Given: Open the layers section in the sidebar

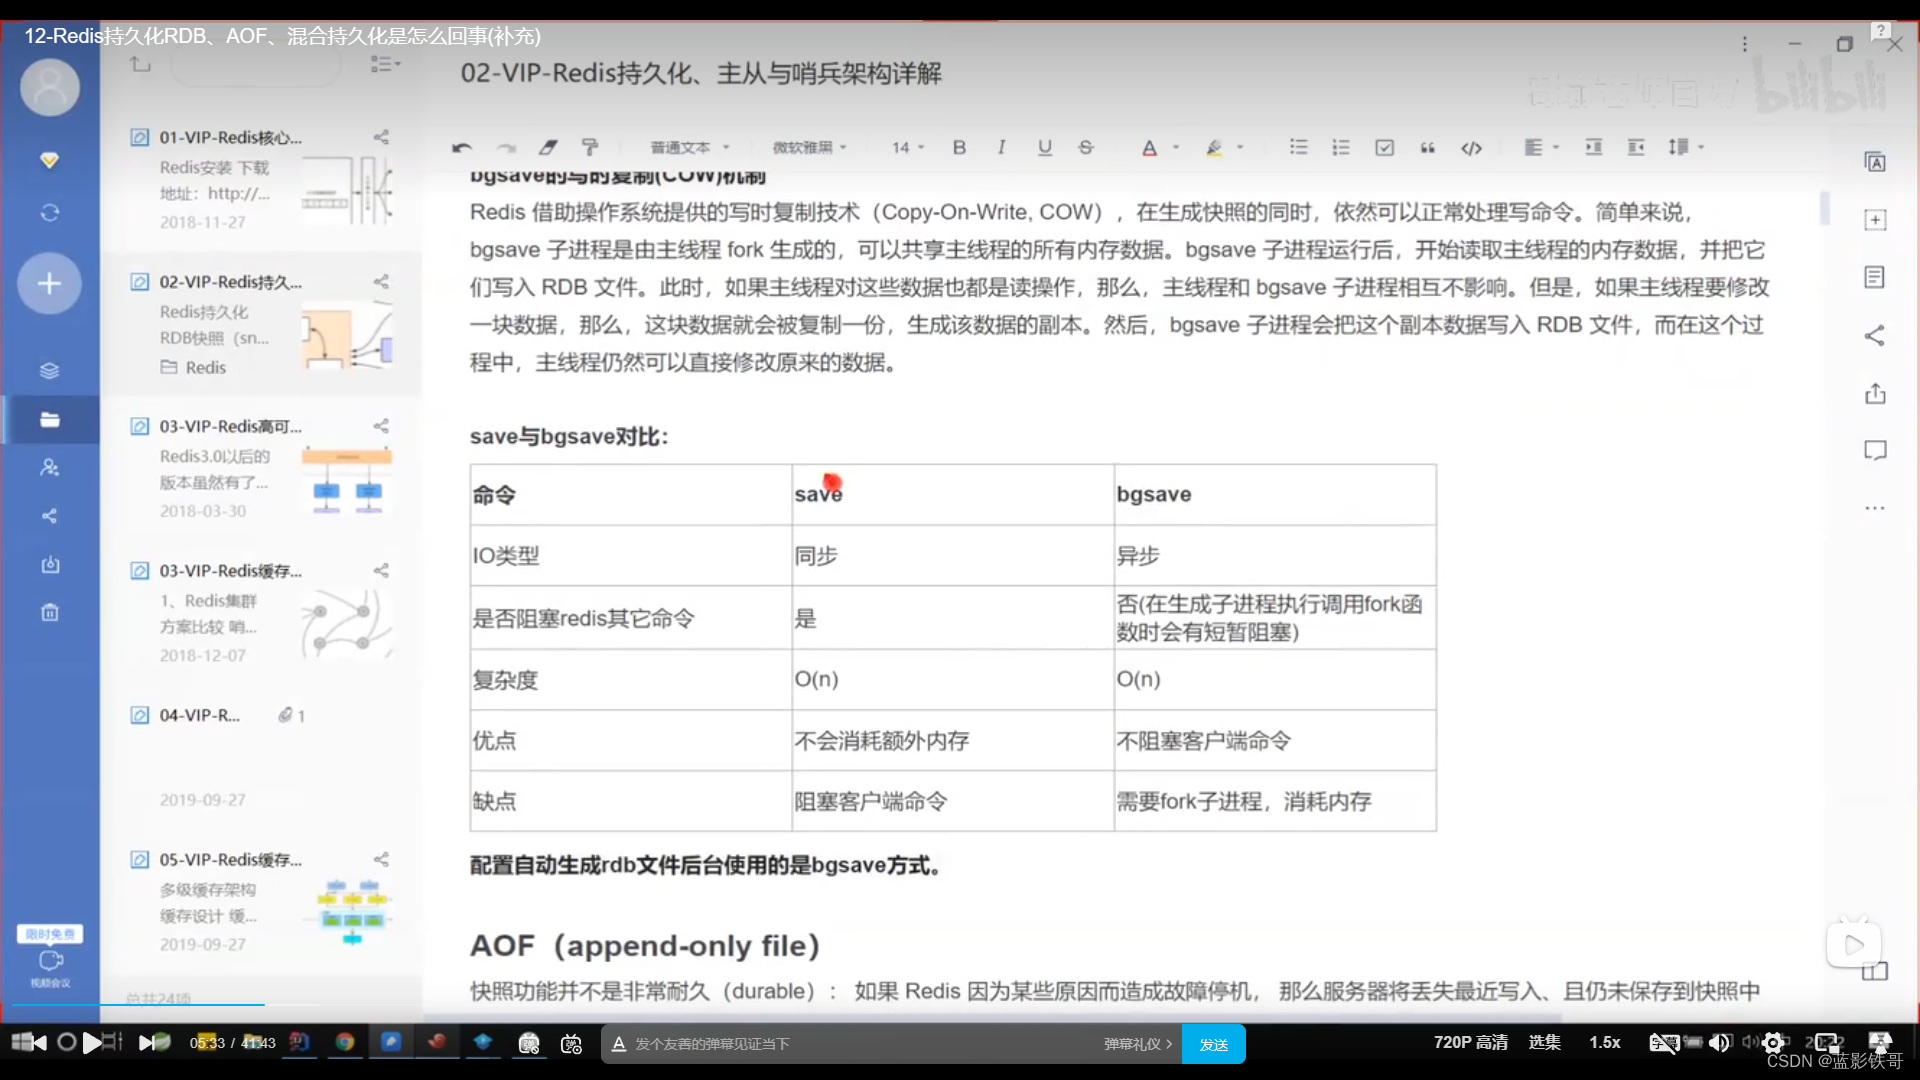Looking at the screenshot, I should click(49, 370).
